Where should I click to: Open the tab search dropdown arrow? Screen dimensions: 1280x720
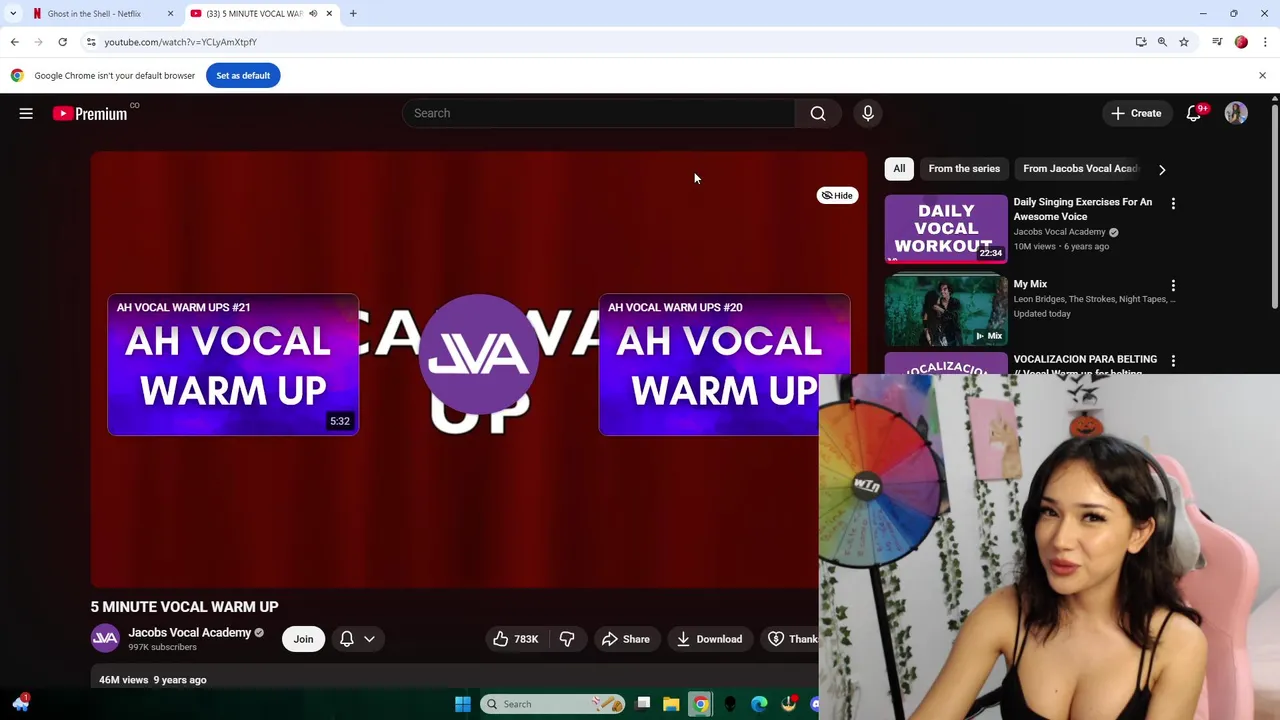[13, 14]
